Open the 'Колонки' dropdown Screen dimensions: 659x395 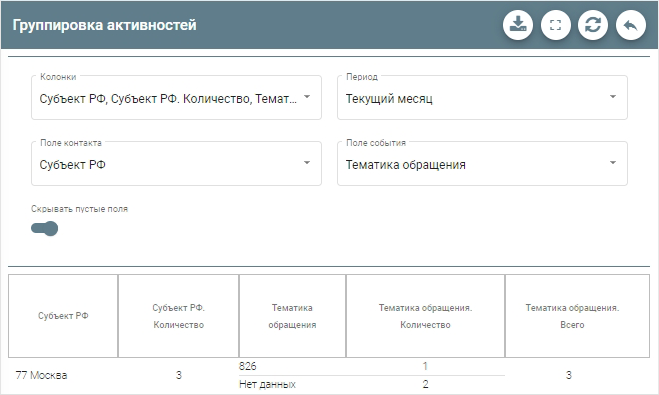pyautogui.click(x=177, y=97)
